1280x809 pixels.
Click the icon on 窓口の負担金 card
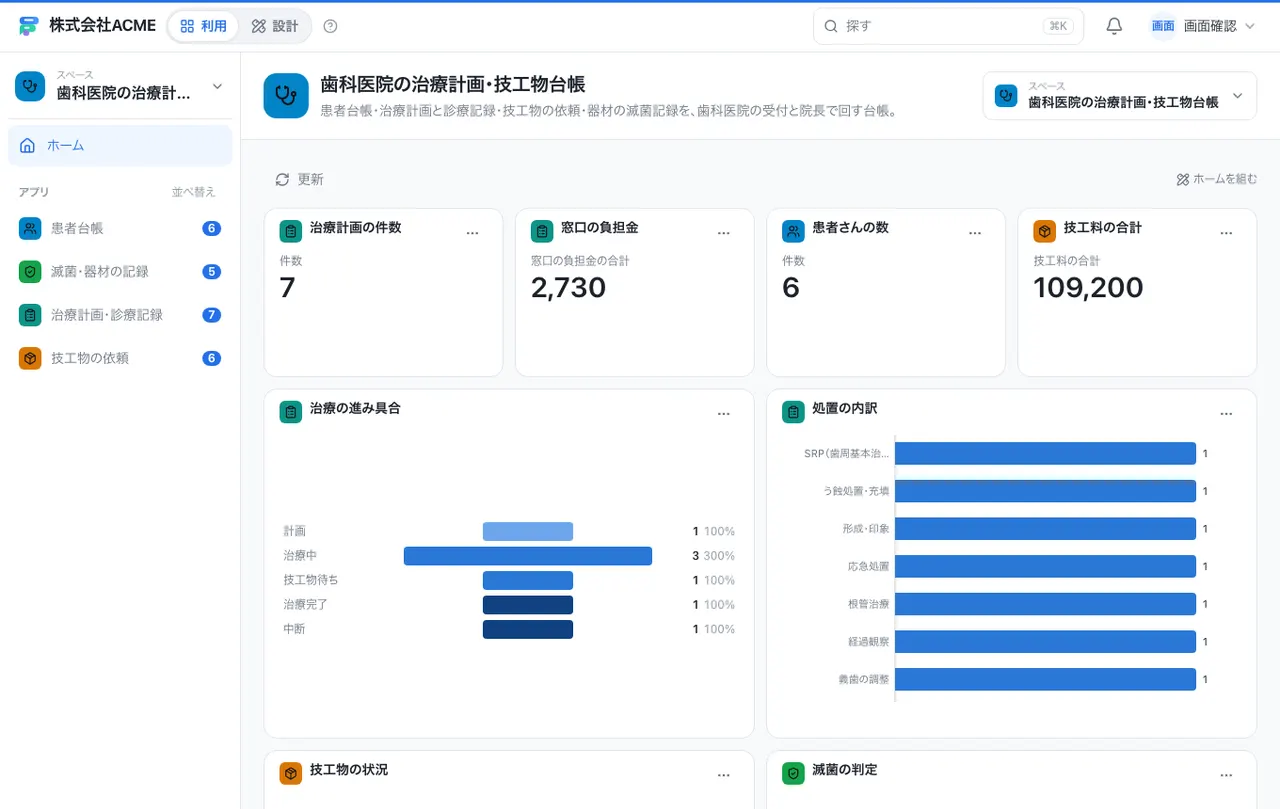(x=542, y=232)
